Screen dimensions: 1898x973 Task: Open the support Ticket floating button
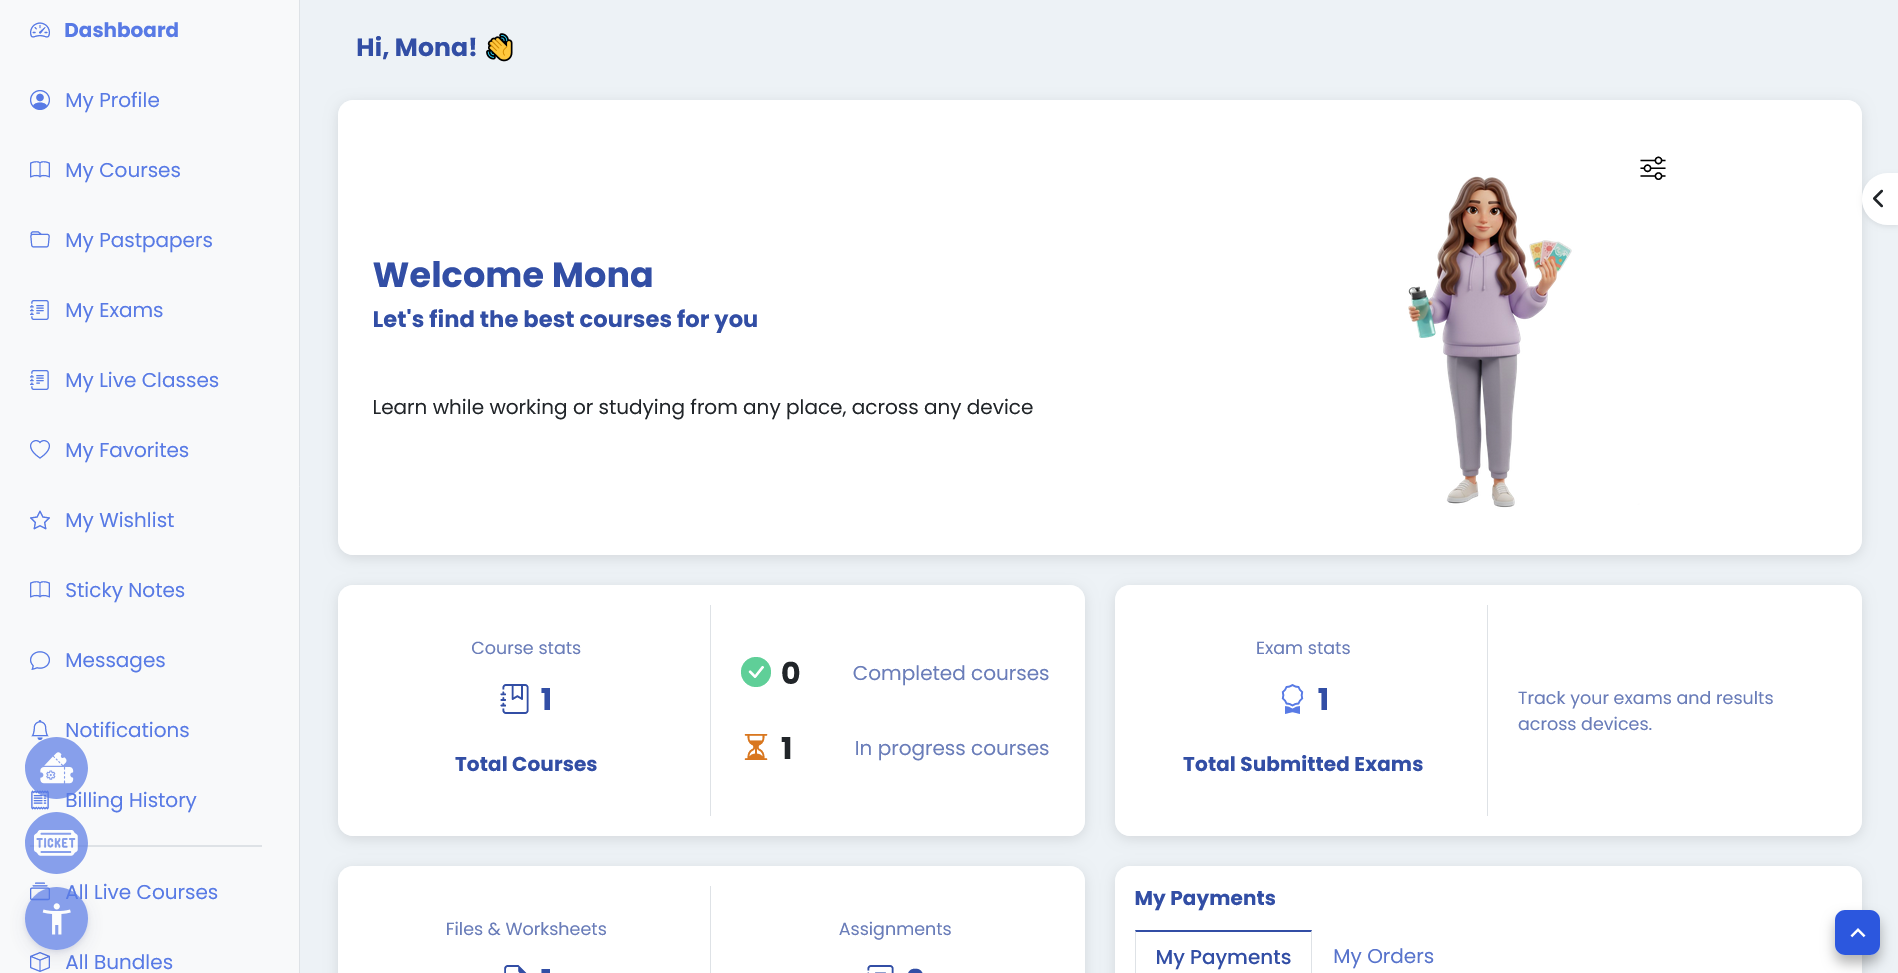coord(56,843)
